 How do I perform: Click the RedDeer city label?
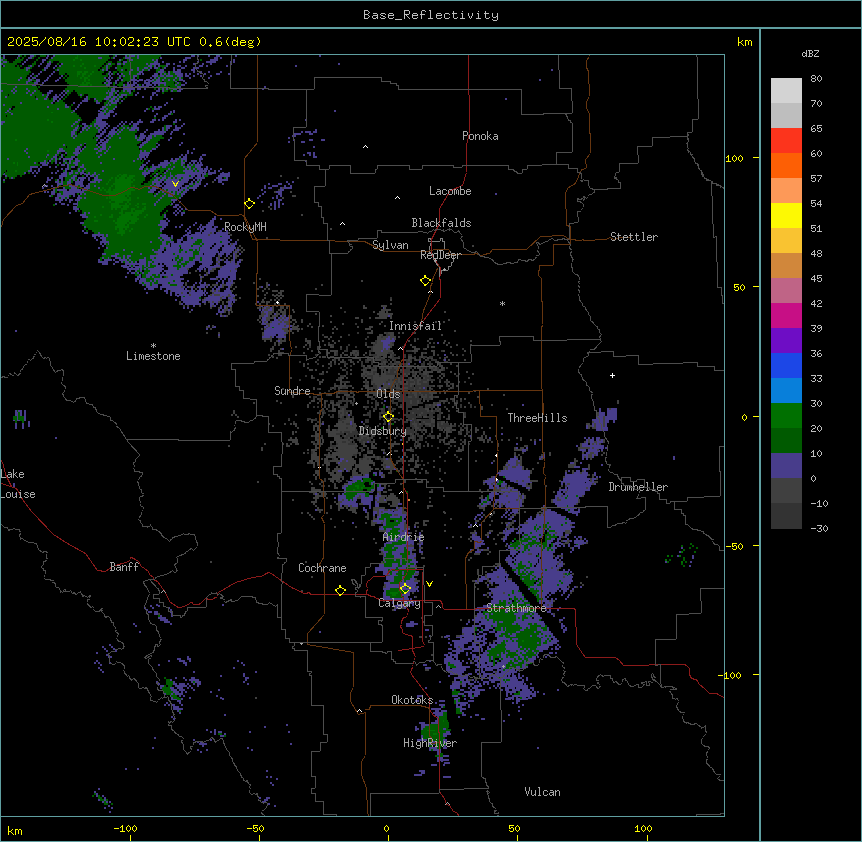(440, 255)
